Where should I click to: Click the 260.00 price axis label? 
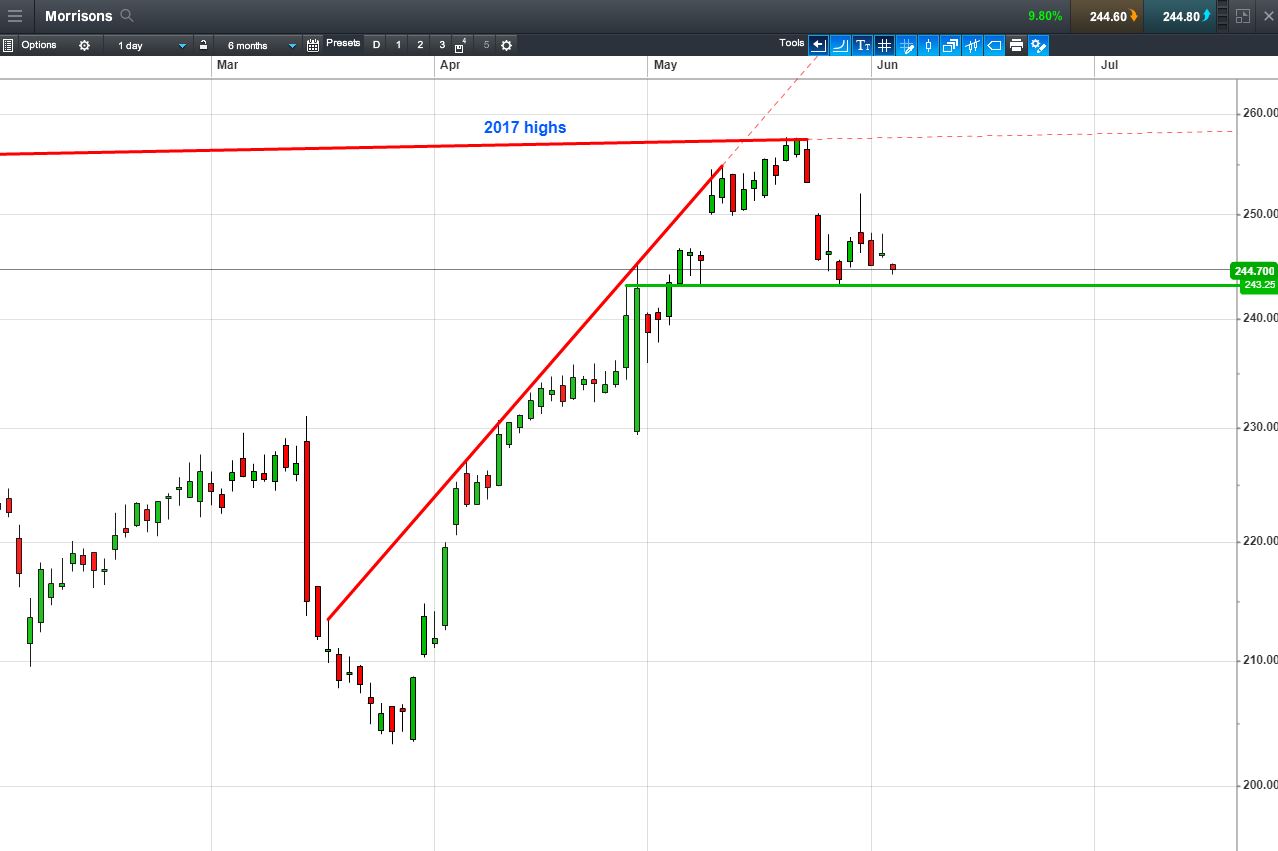coord(1259,113)
